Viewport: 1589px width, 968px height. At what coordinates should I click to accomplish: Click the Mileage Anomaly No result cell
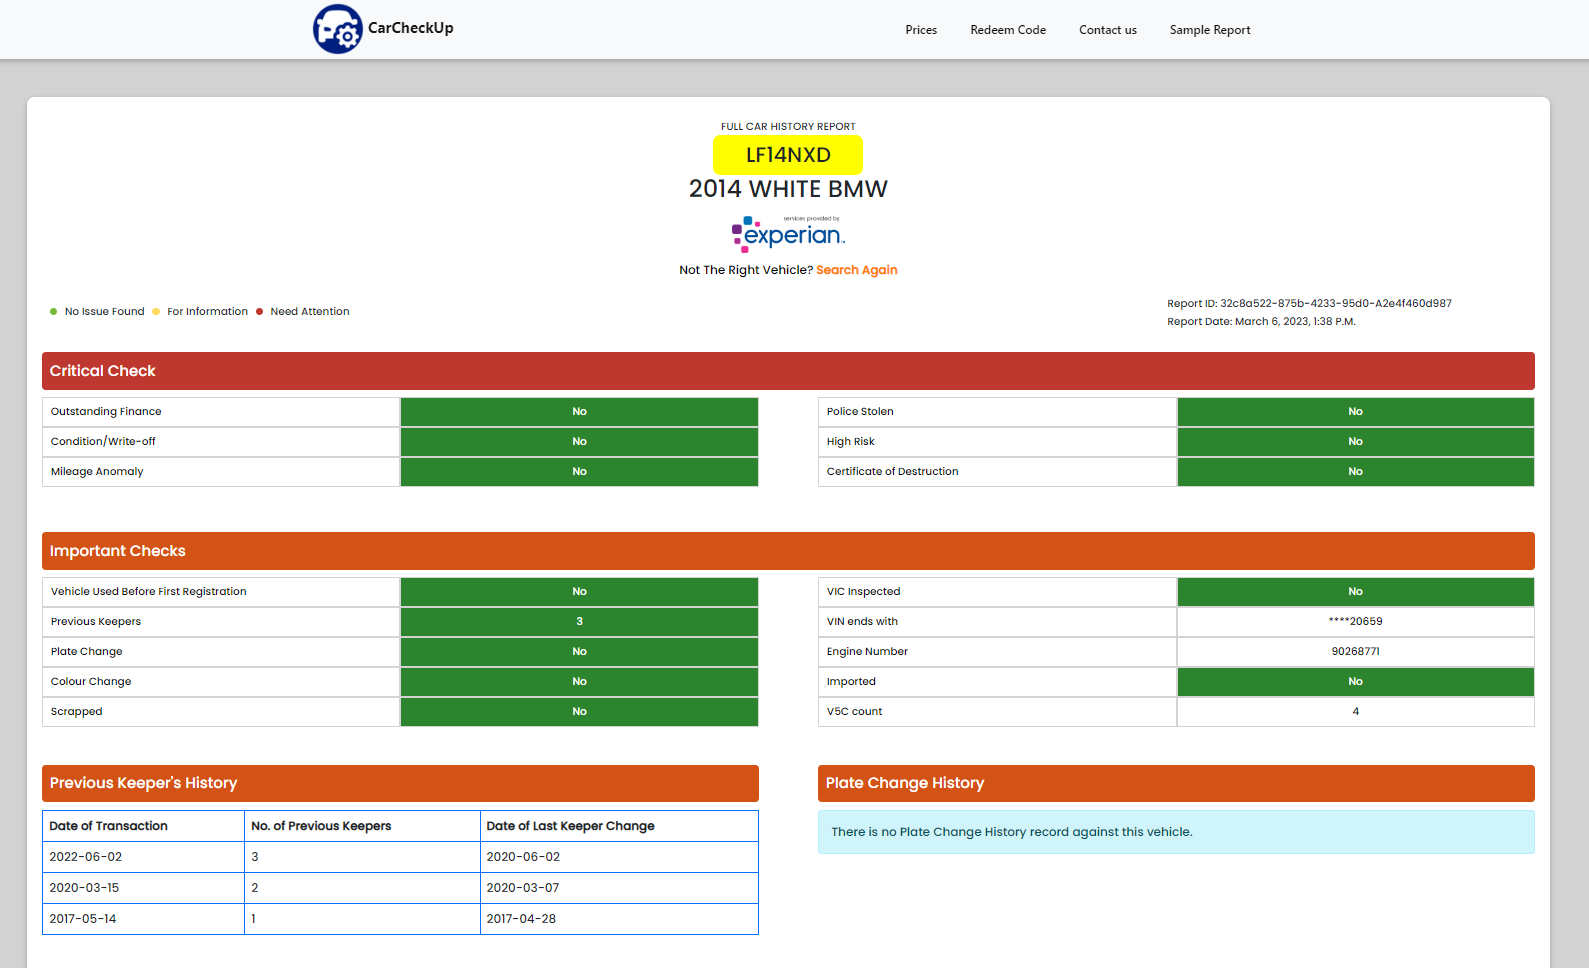point(579,472)
